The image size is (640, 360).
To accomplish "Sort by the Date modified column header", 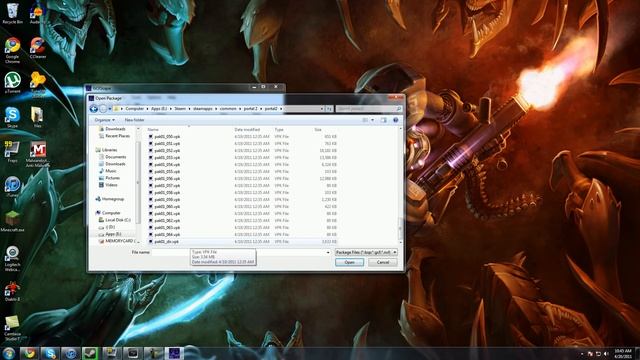I will click(247, 129).
